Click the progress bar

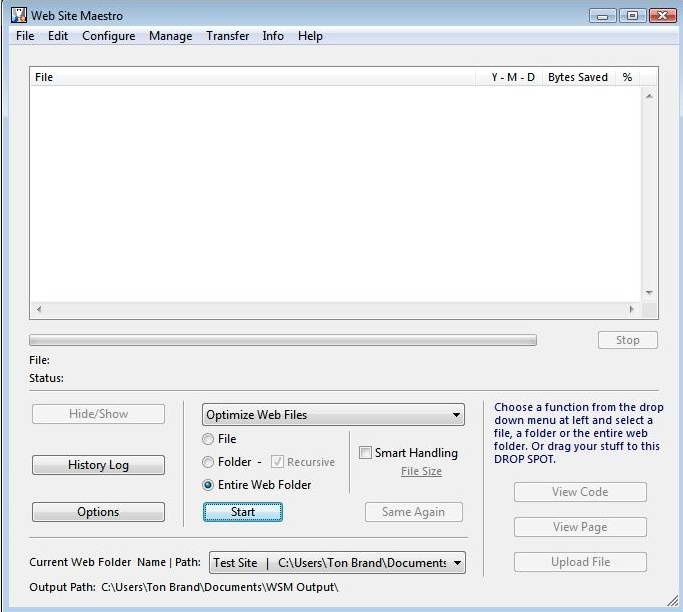click(x=283, y=340)
